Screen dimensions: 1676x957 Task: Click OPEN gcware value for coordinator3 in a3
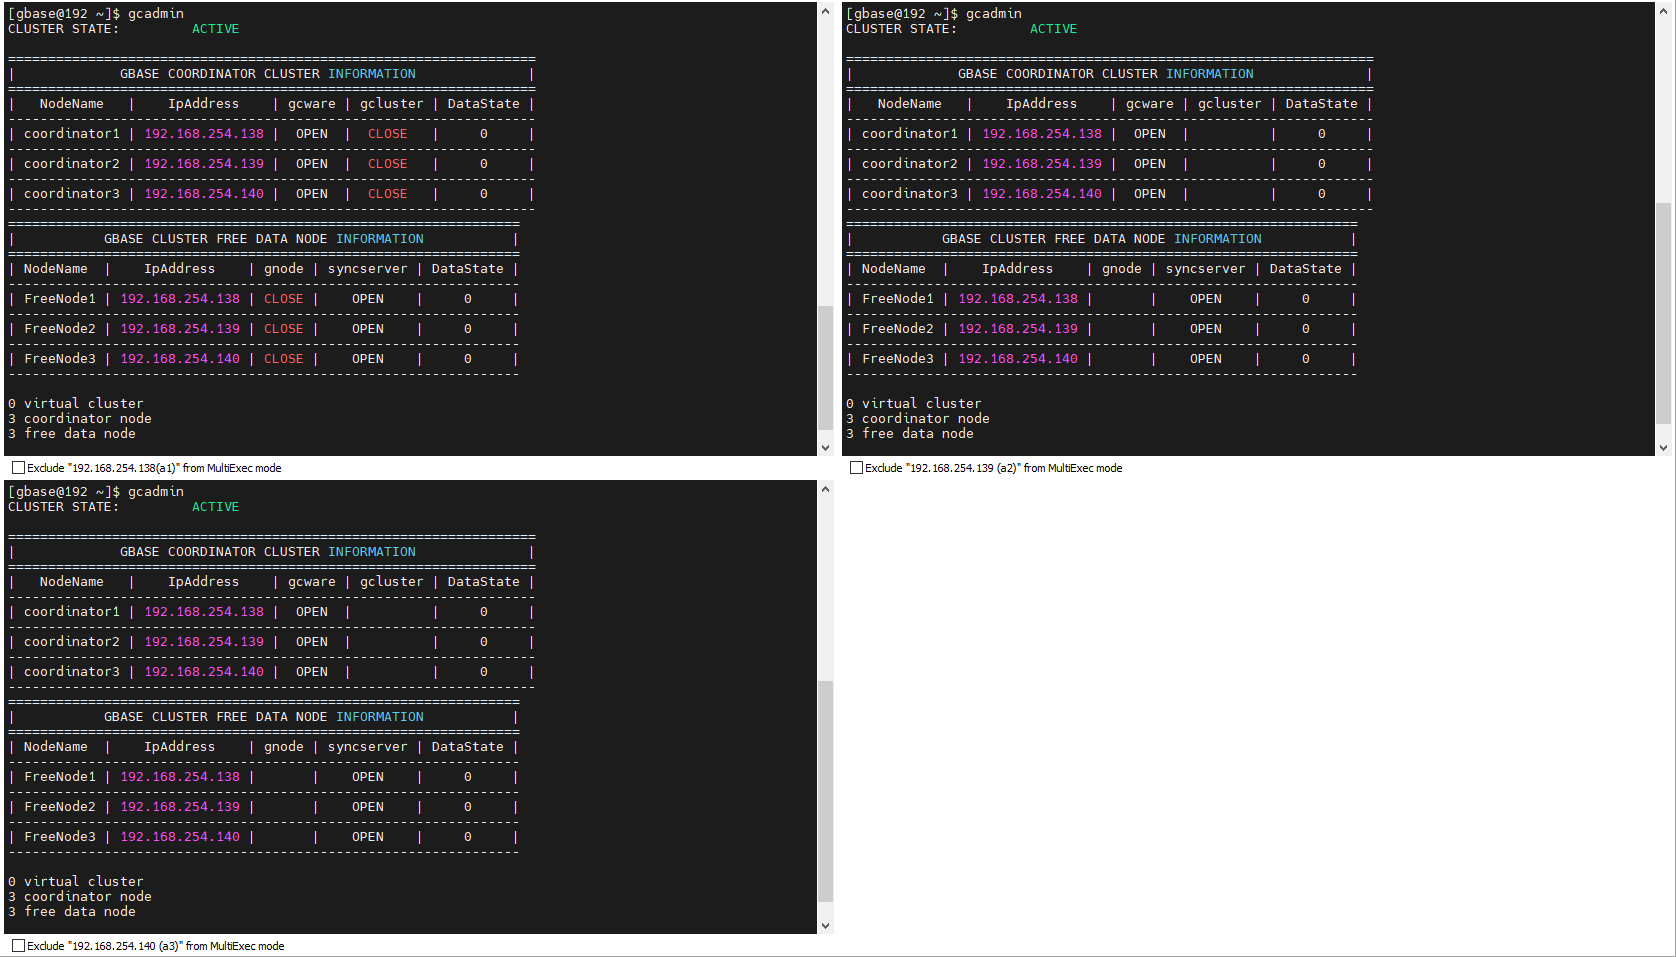pos(312,672)
